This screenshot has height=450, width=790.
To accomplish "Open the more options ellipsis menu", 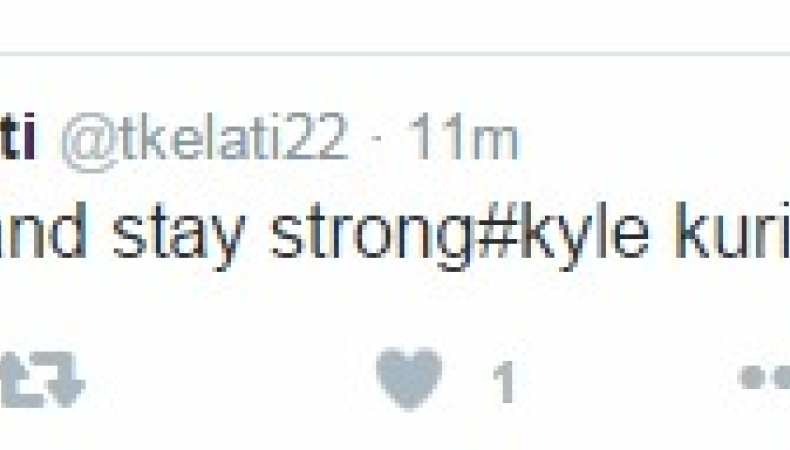I will tap(764, 377).
